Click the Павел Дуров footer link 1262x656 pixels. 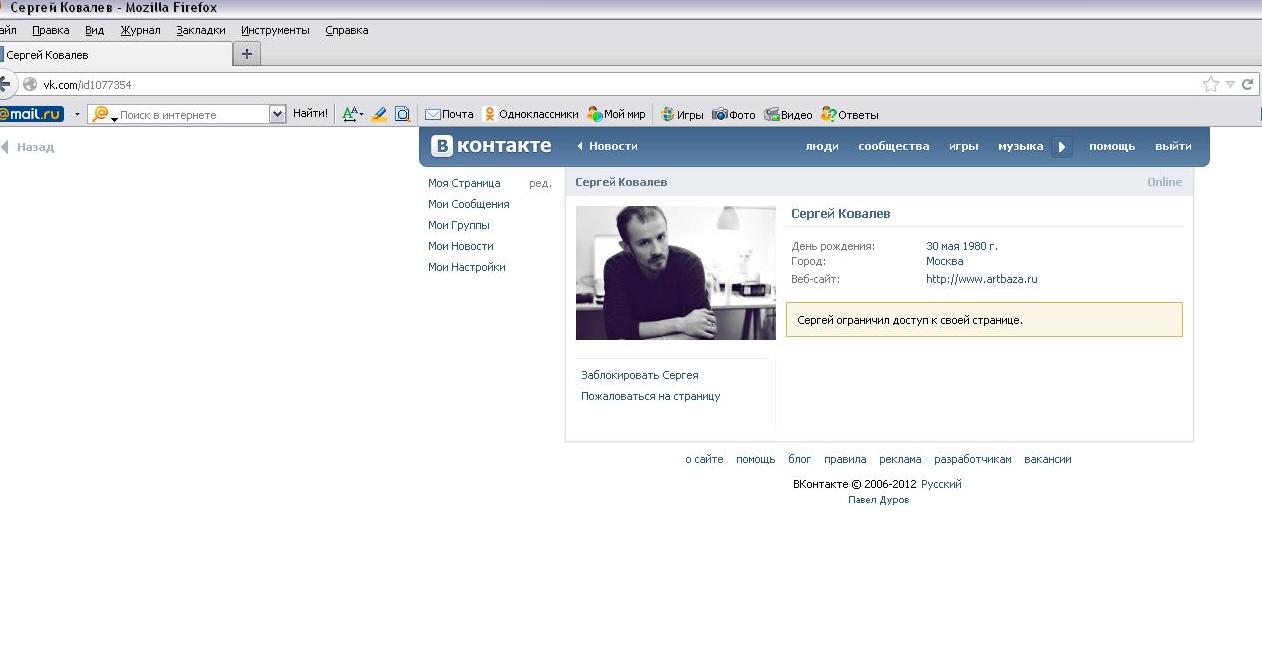879,500
